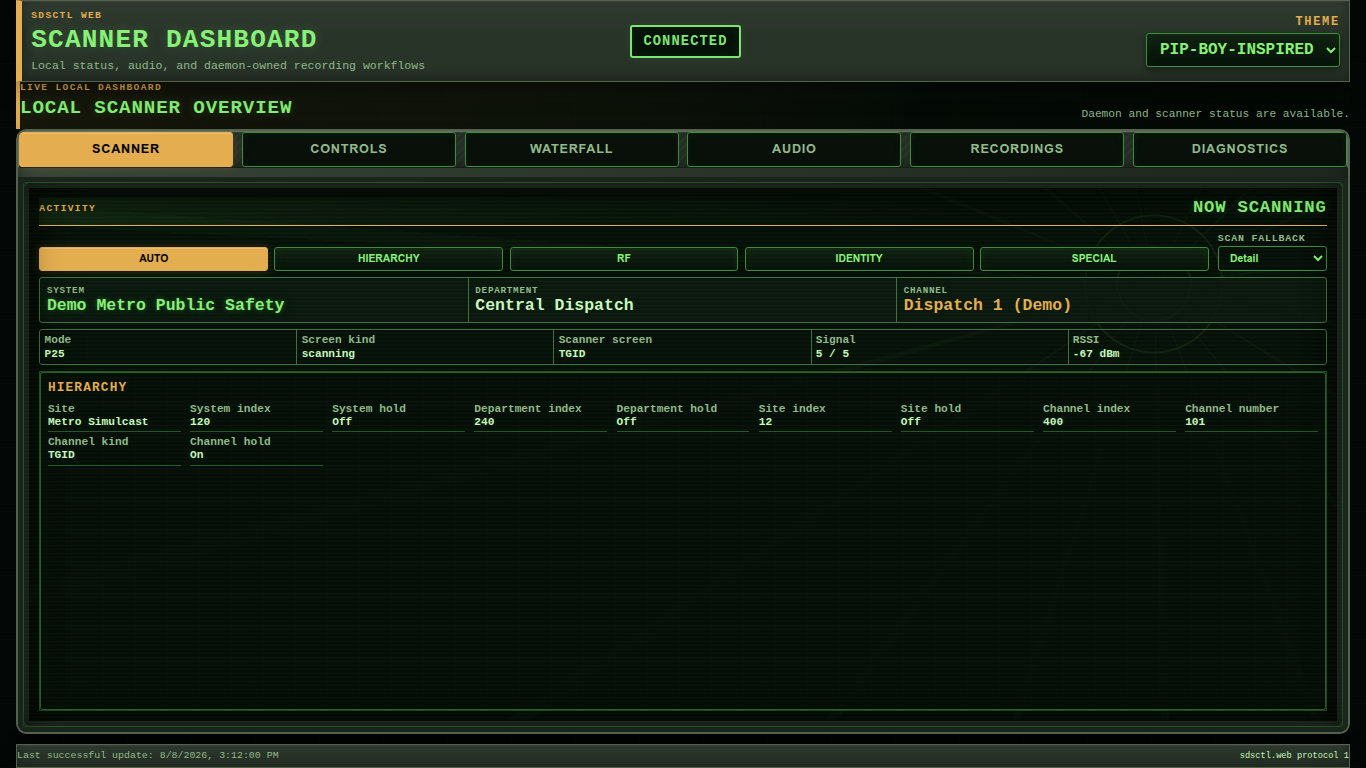Open the Scan Fallback Detail dropdown
Screen dimensions: 1366x768
1272,258
